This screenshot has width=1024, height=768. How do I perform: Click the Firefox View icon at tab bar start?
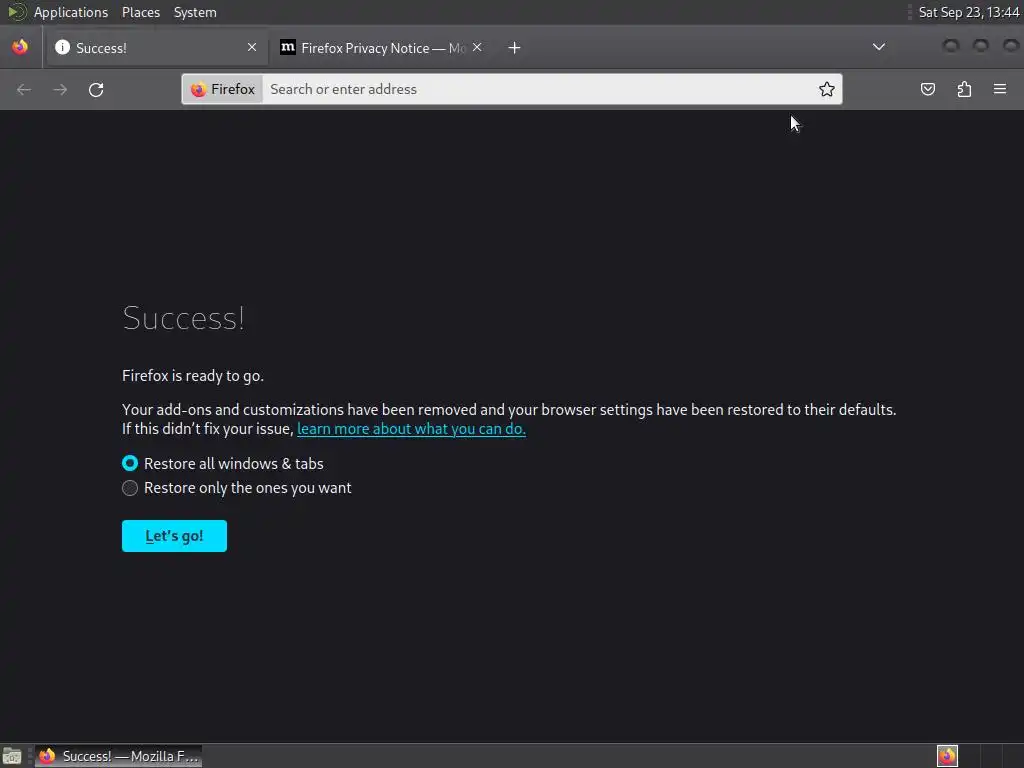tap(20, 47)
